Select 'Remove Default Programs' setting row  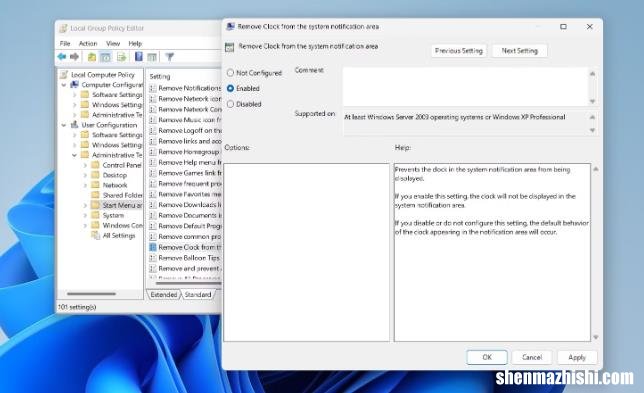pyautogui.click(x=185, y=226)
